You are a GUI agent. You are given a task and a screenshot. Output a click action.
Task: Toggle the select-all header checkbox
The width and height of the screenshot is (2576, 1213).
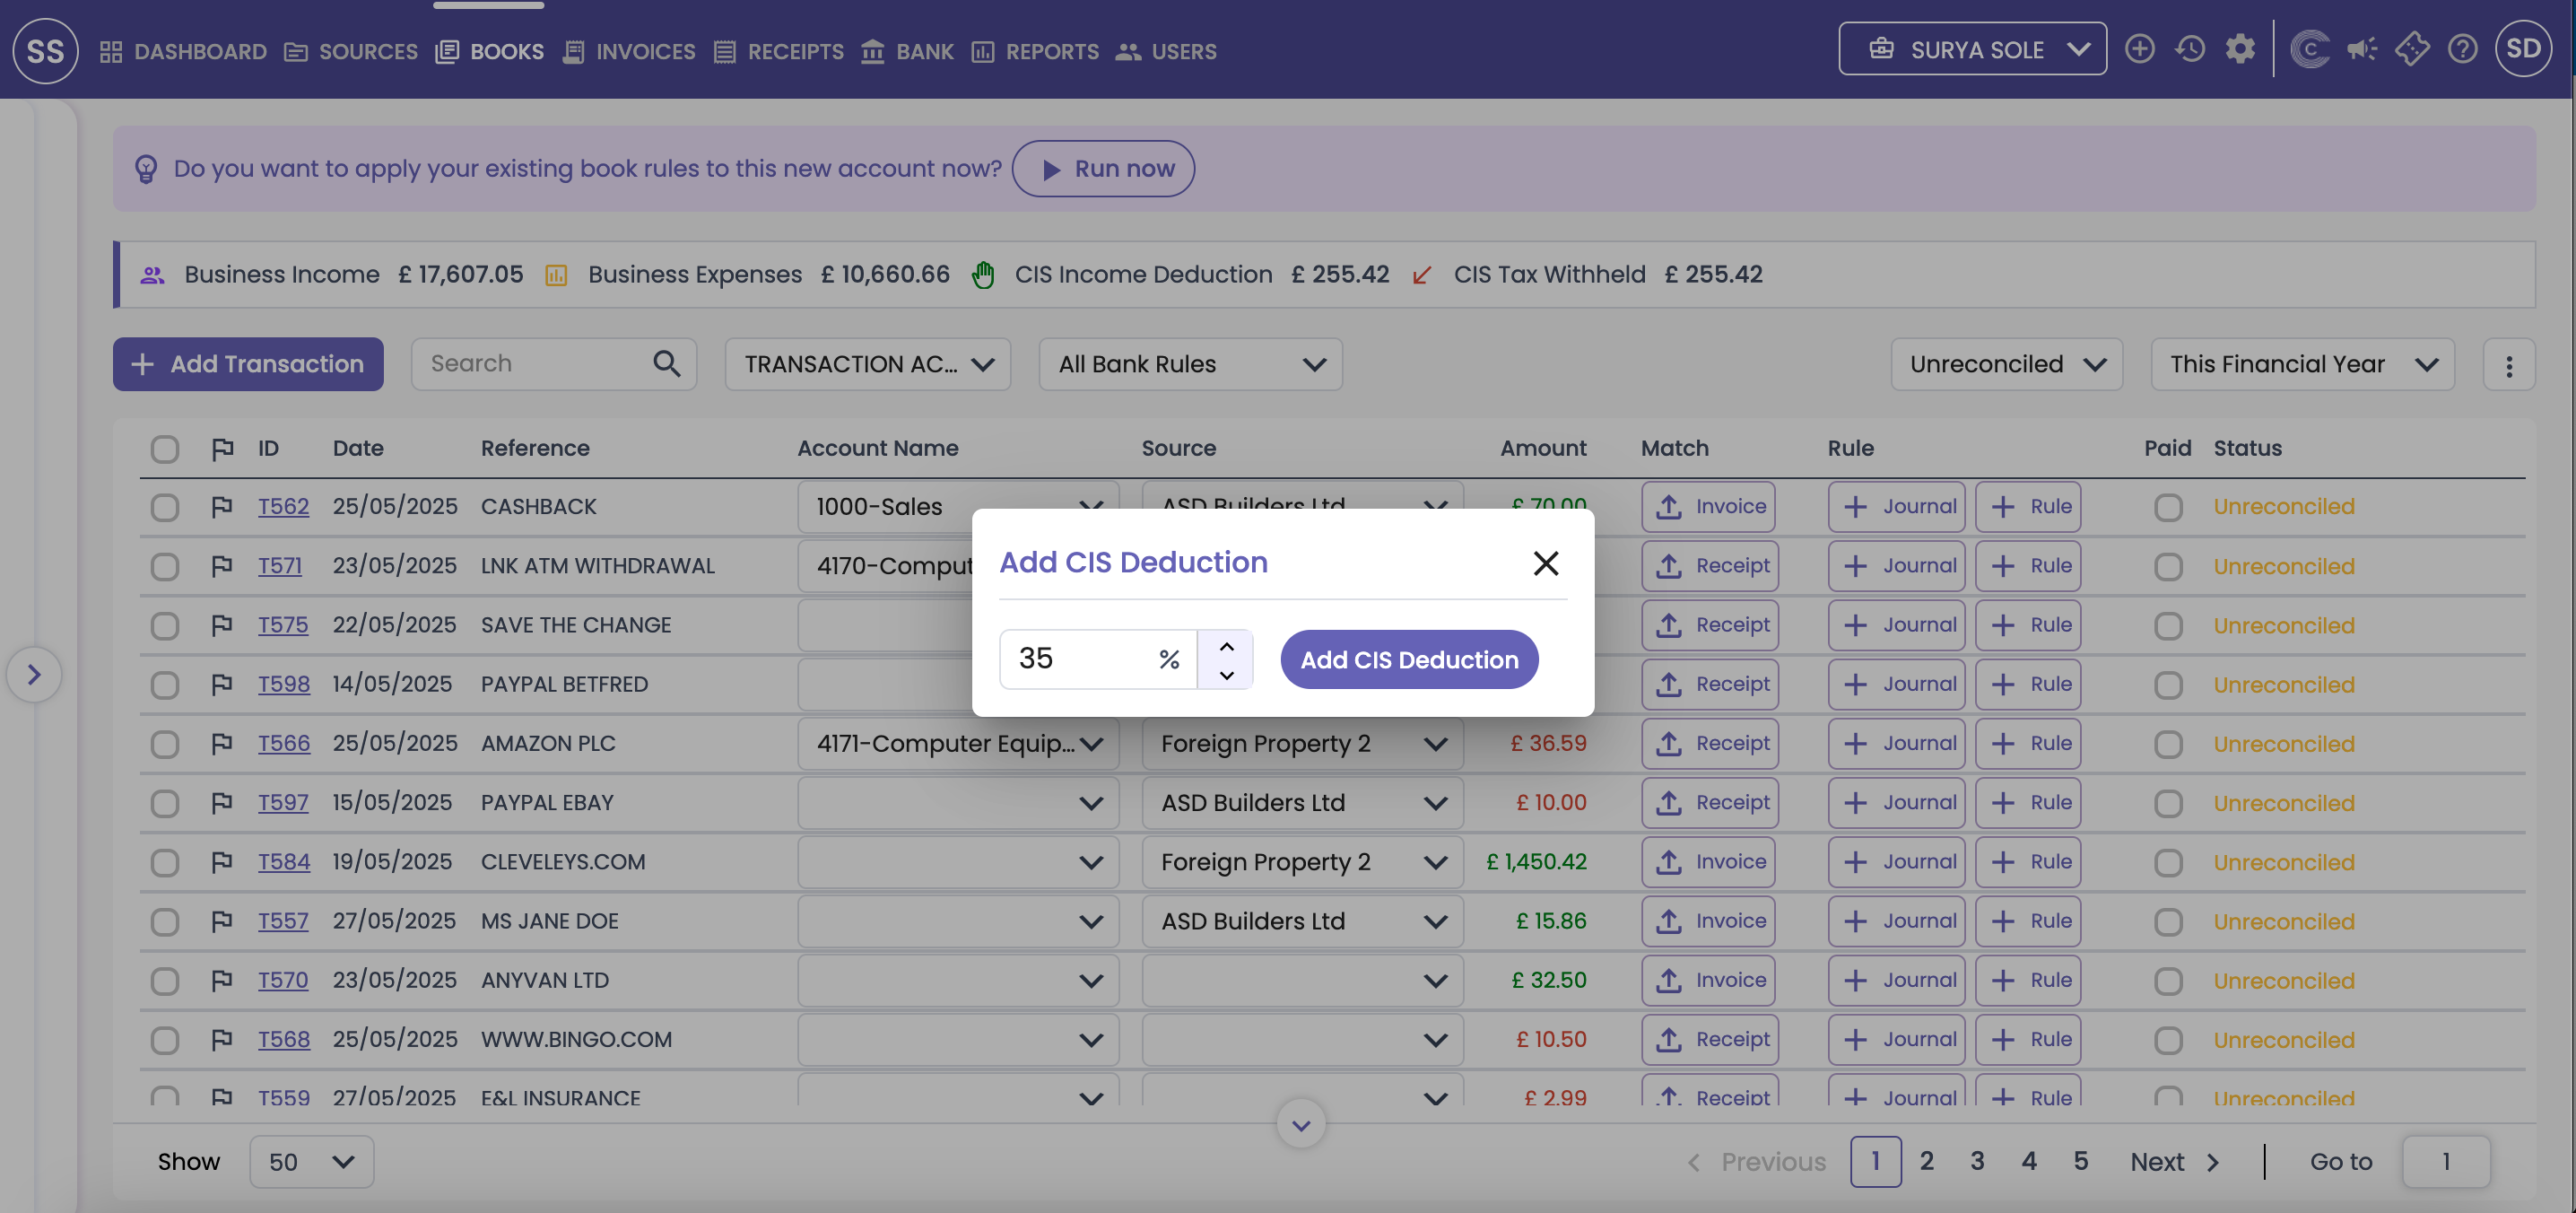point(165,449)
